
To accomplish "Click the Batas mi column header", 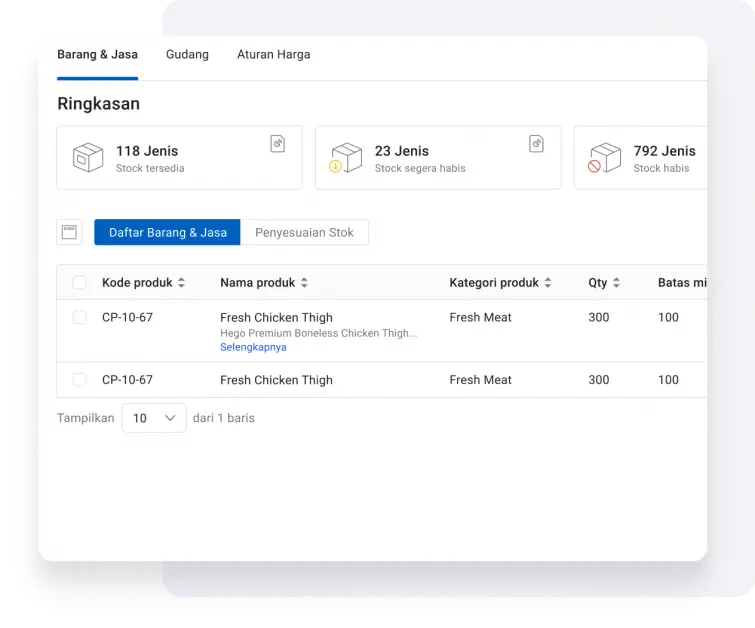I will tap(682, 283).
